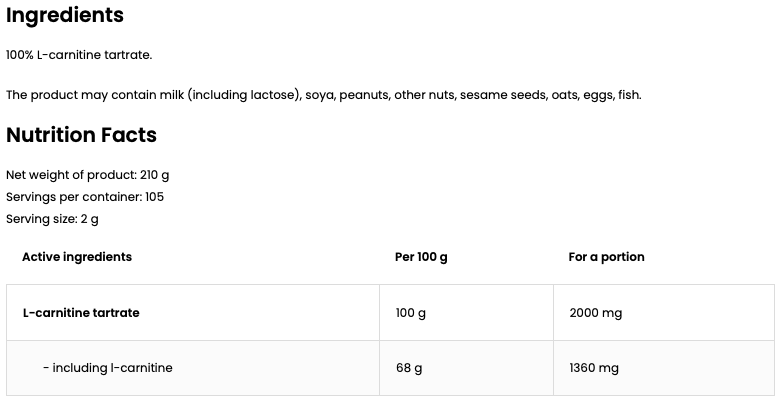
Task: Click the 'Serving size: 2 g' line
Action: 52,219
